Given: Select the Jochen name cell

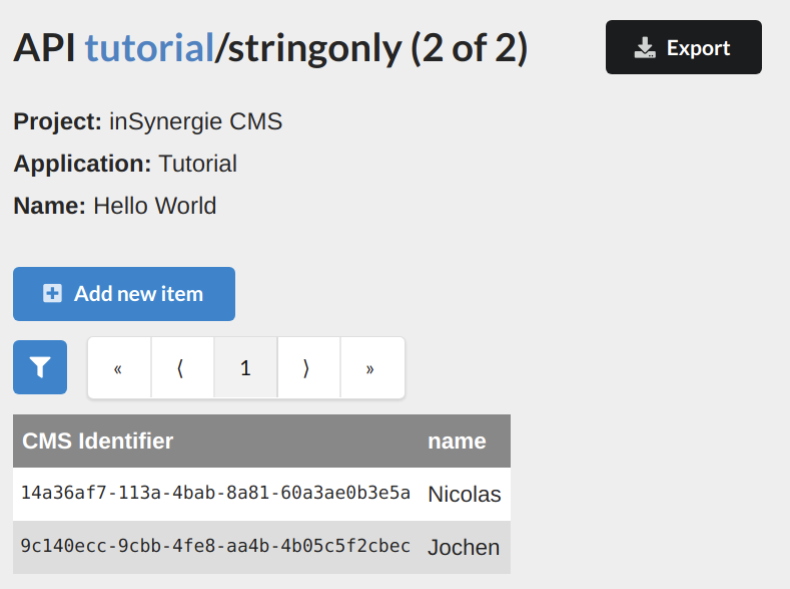Looking at the screenshot, I should click(x=464, y=547).
